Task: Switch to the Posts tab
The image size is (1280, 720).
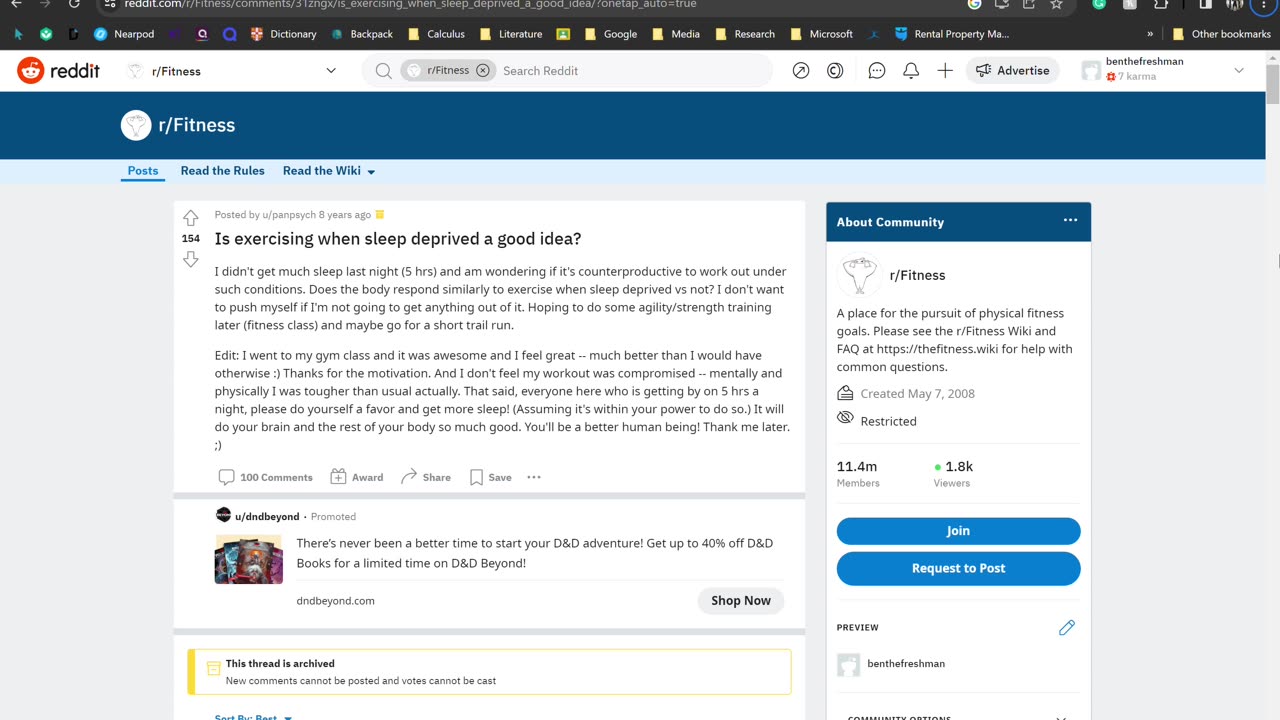Action: (143, 171)
